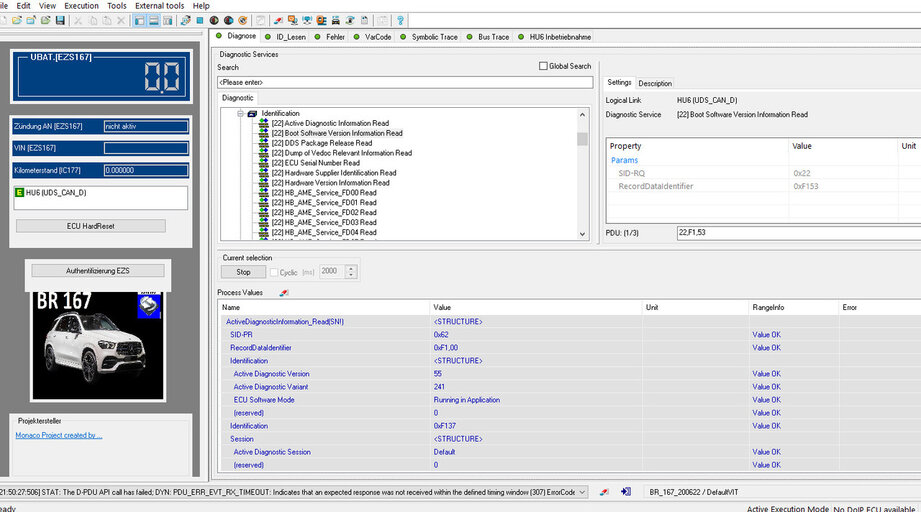This screenshot has height=512, width=921.
Task: Click the eraser icon beside Process Values
Action: pos(283,293)
